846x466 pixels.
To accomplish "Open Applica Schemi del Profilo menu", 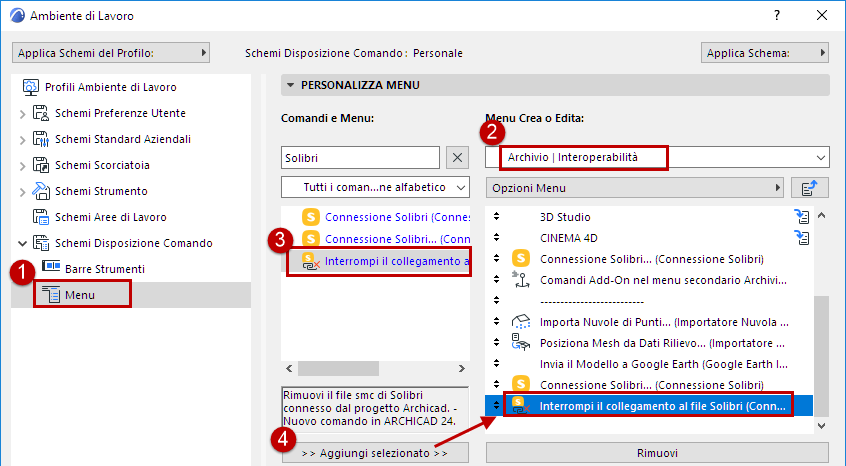I will pyautogui.click(x=111, y=53).
